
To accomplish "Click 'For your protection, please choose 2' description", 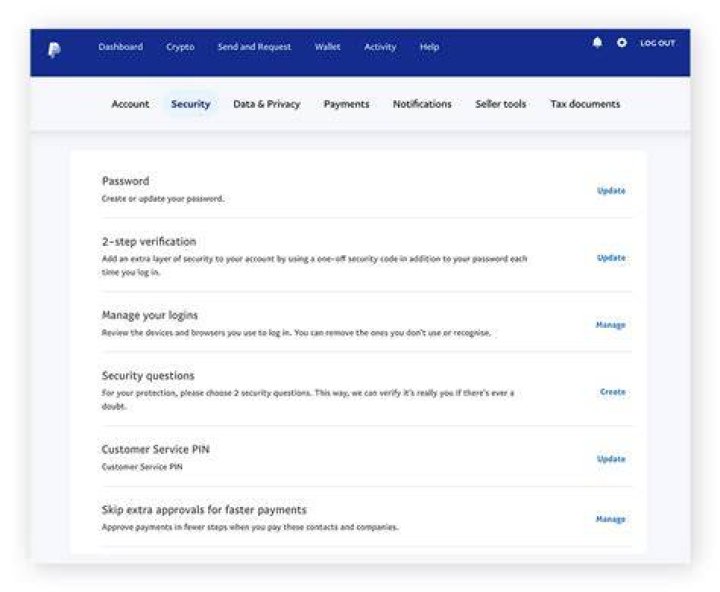I will (308, 400).
